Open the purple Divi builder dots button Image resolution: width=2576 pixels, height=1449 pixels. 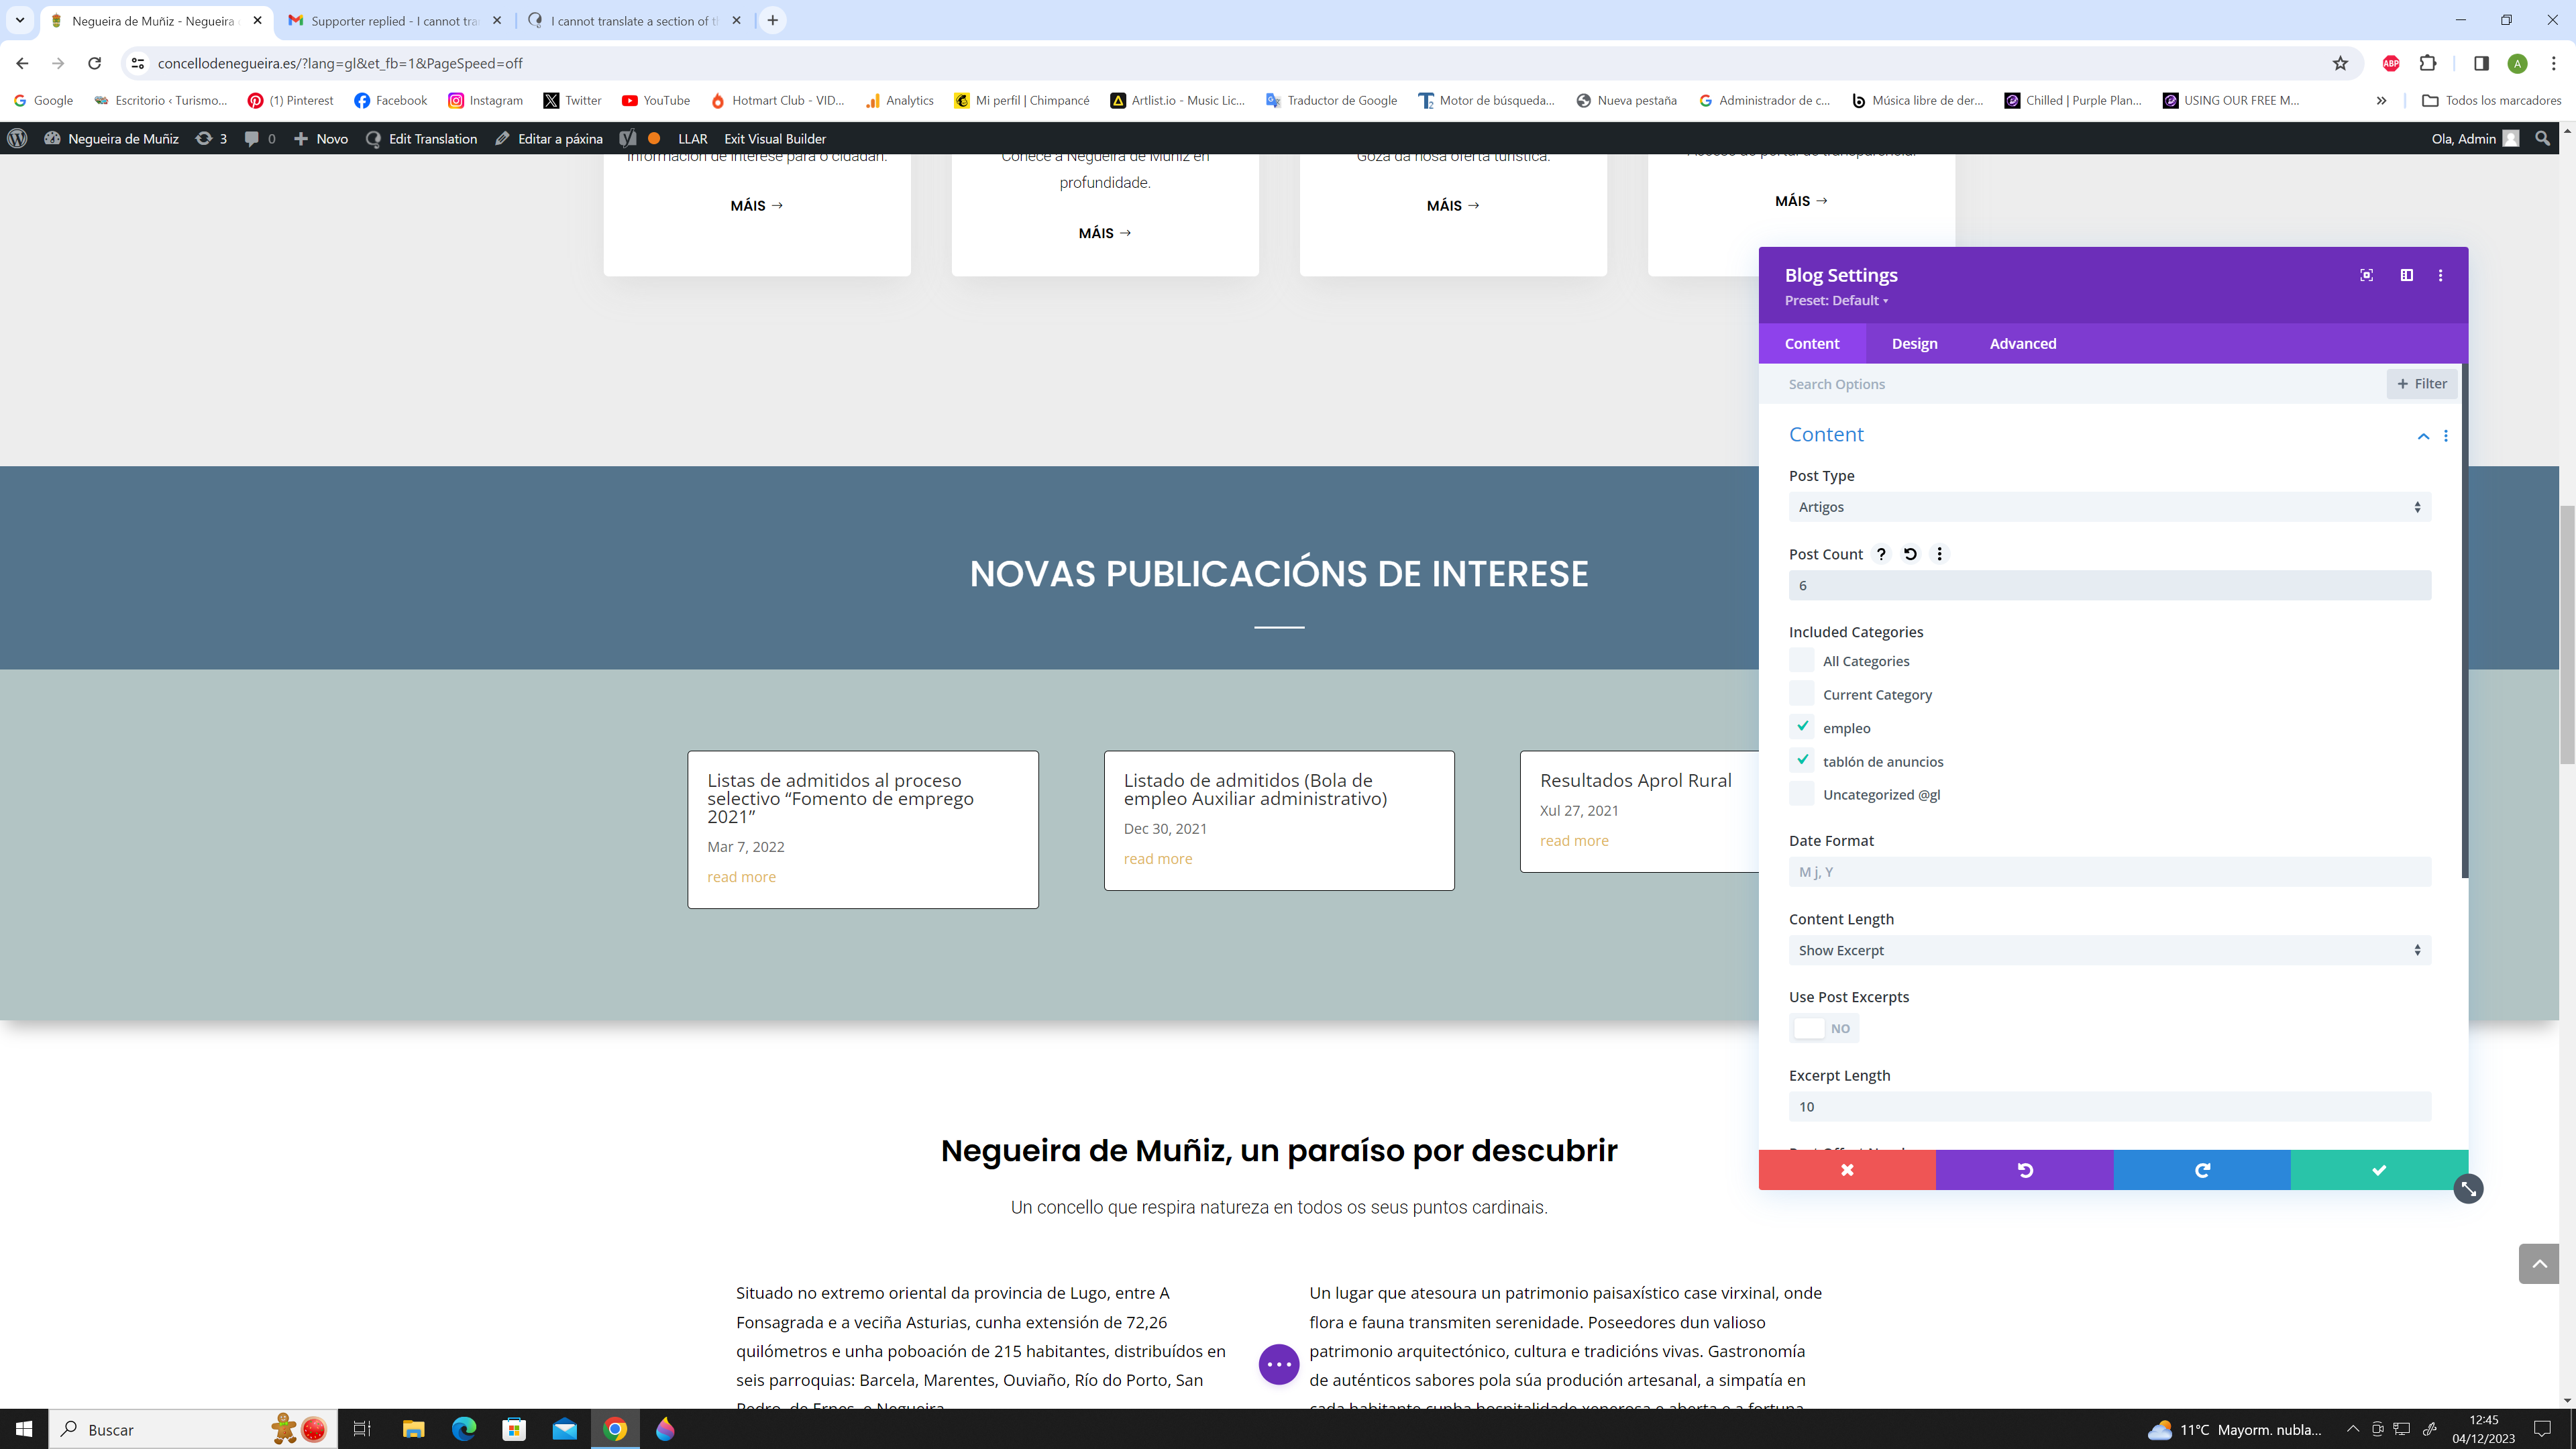click(1278, 1364)
